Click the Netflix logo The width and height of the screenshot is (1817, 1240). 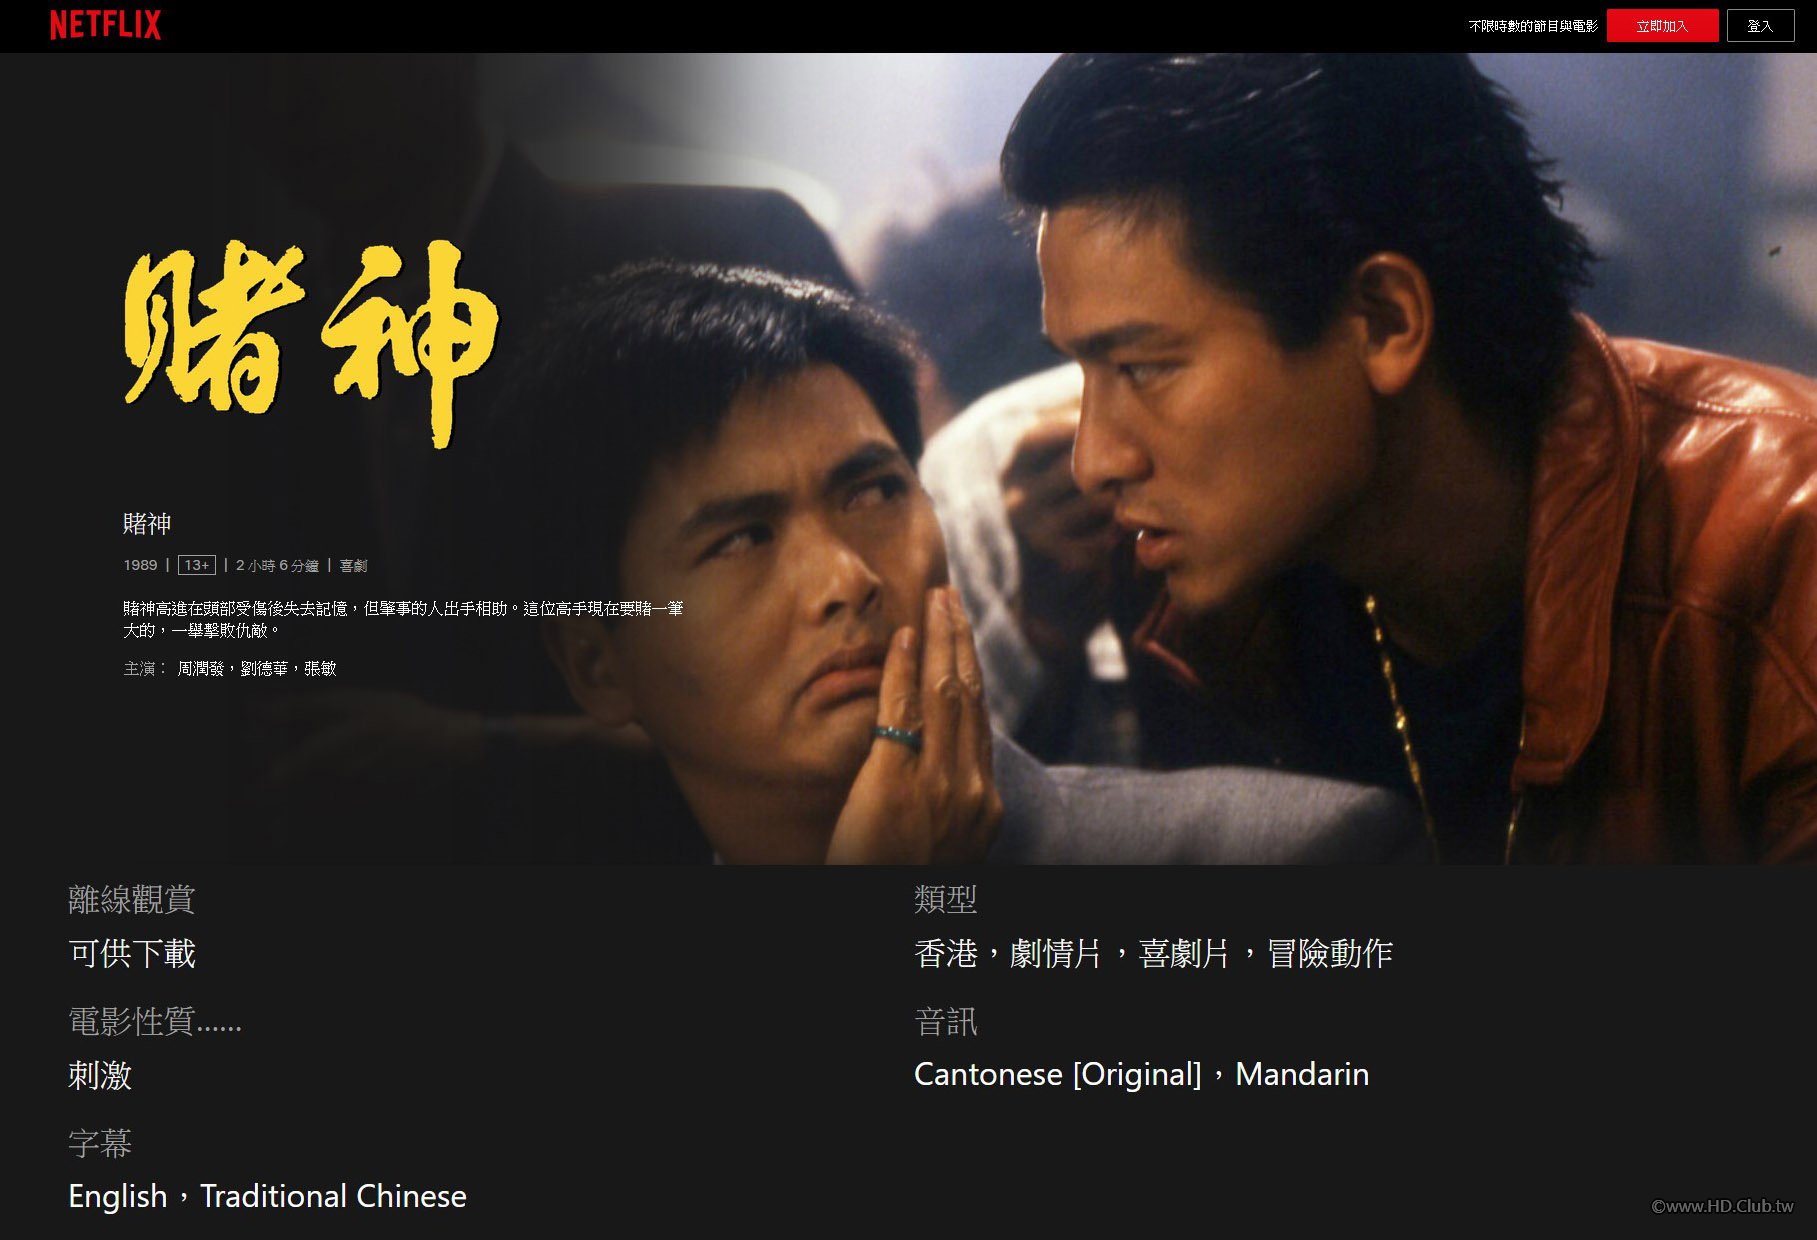105,25
